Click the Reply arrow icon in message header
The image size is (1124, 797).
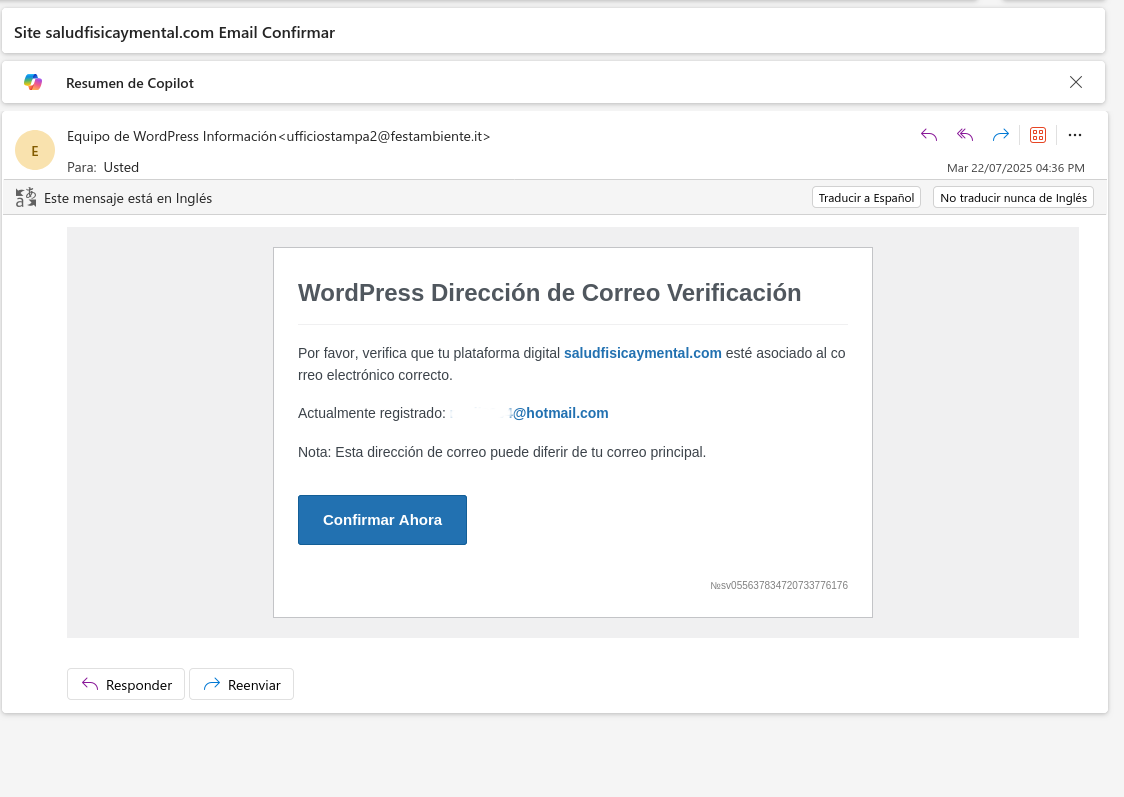click(x=929, y=135)
